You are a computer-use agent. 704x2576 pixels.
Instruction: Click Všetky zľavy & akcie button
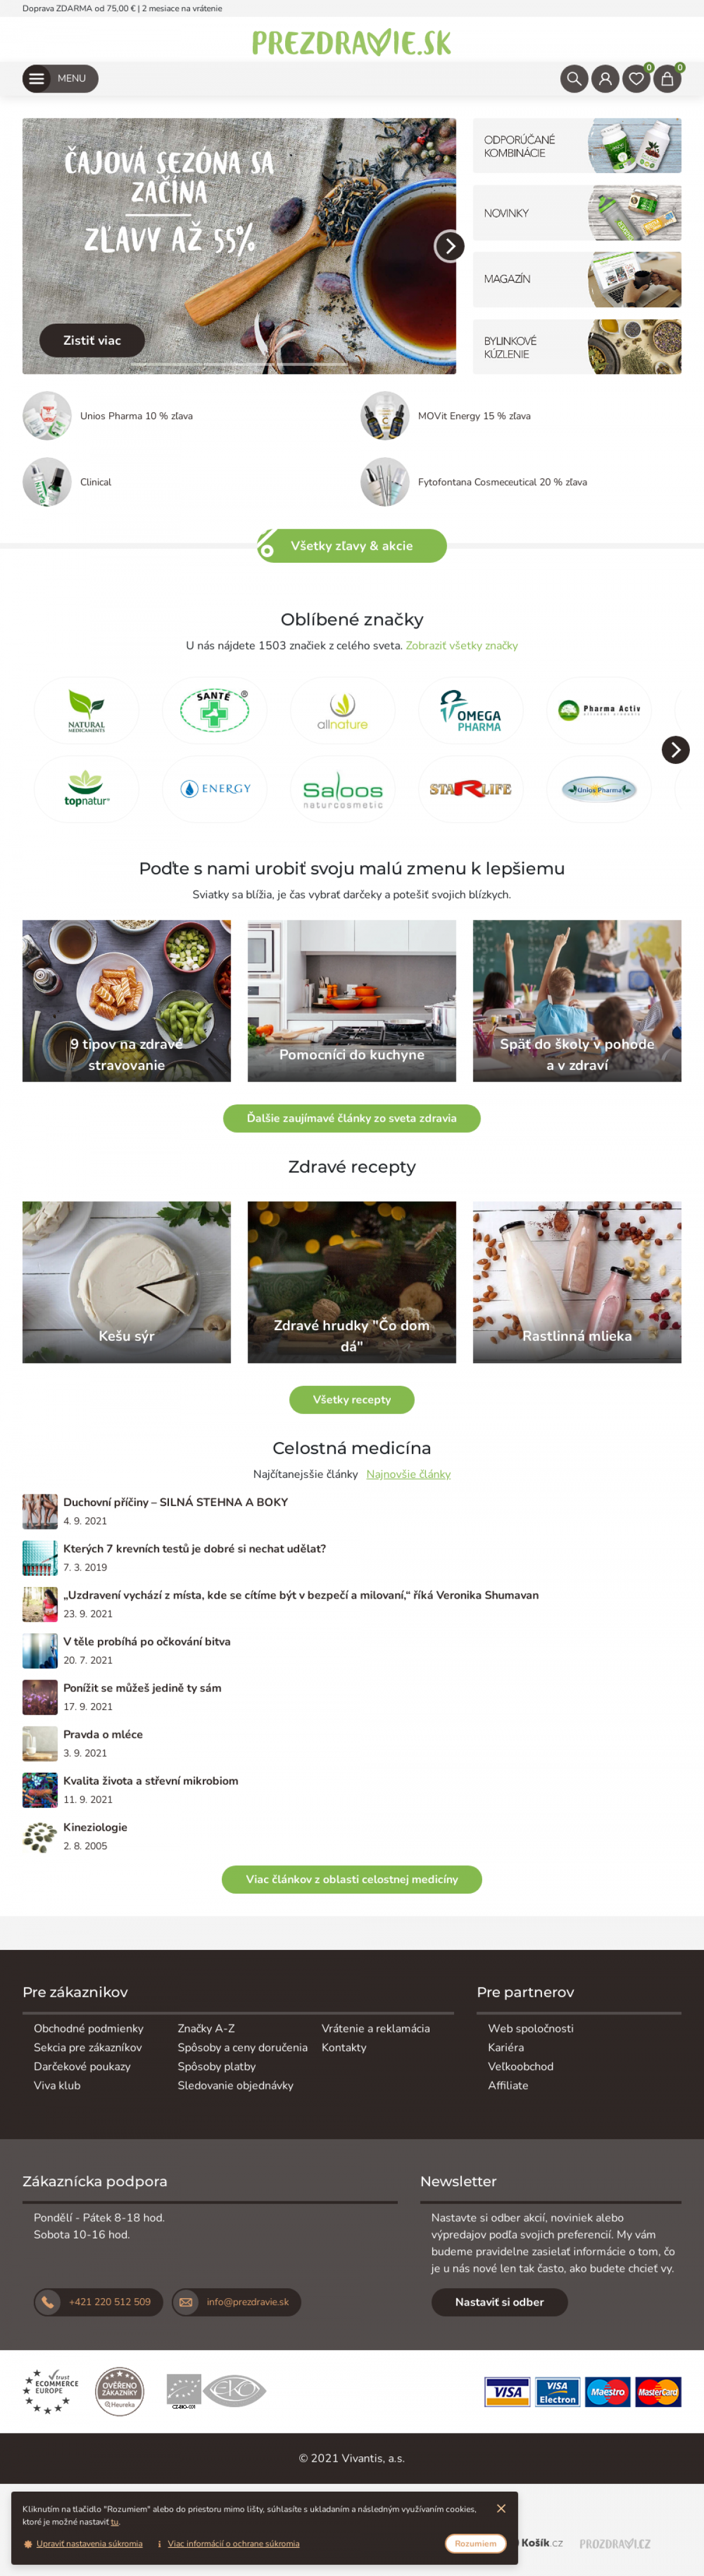(352, 546)
